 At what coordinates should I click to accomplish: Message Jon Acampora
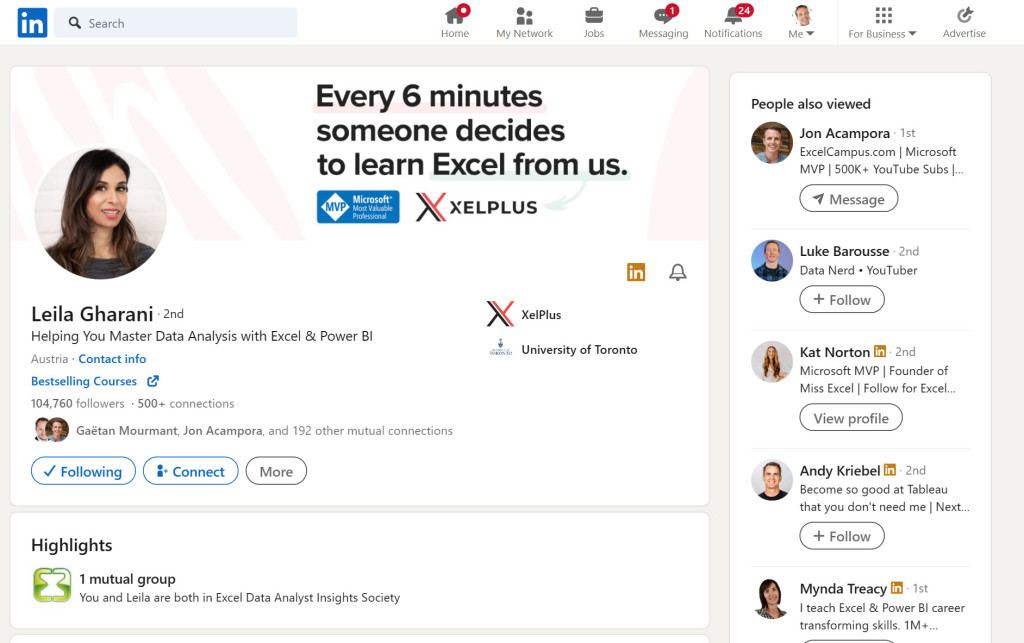(849, 199)
